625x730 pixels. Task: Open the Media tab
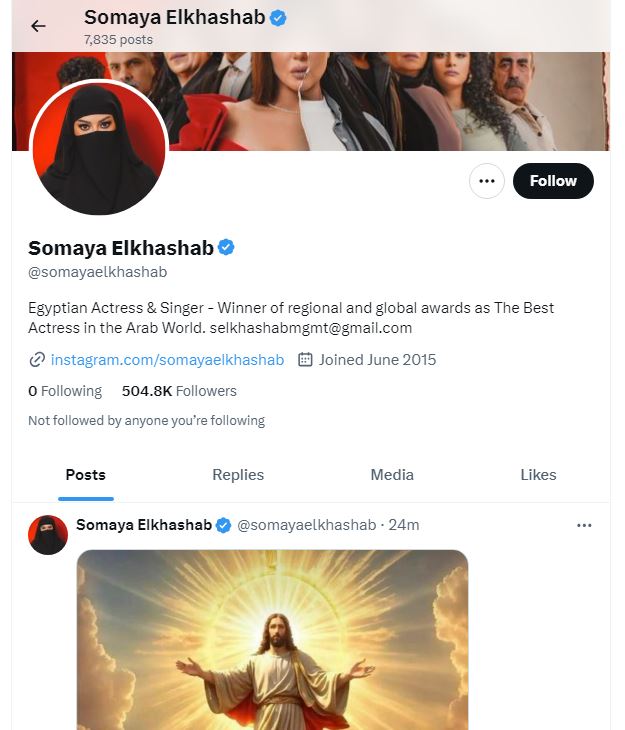(392, 475)
